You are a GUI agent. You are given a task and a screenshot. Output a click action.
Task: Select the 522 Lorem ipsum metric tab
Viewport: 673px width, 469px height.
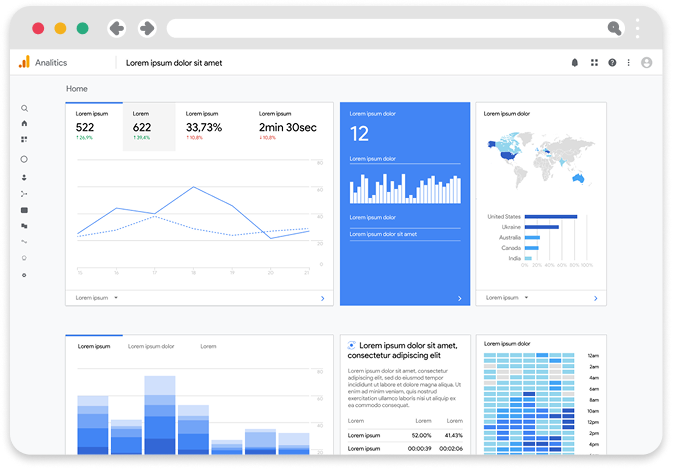coord(94,126)
